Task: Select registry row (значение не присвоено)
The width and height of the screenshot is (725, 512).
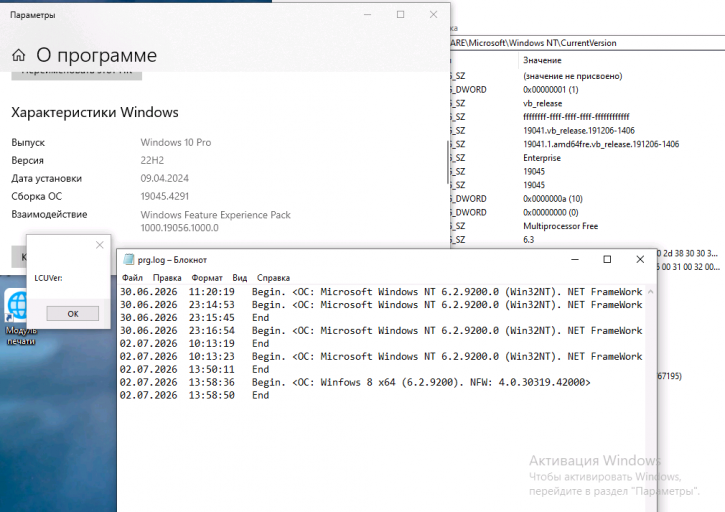Action: point(572,76)
